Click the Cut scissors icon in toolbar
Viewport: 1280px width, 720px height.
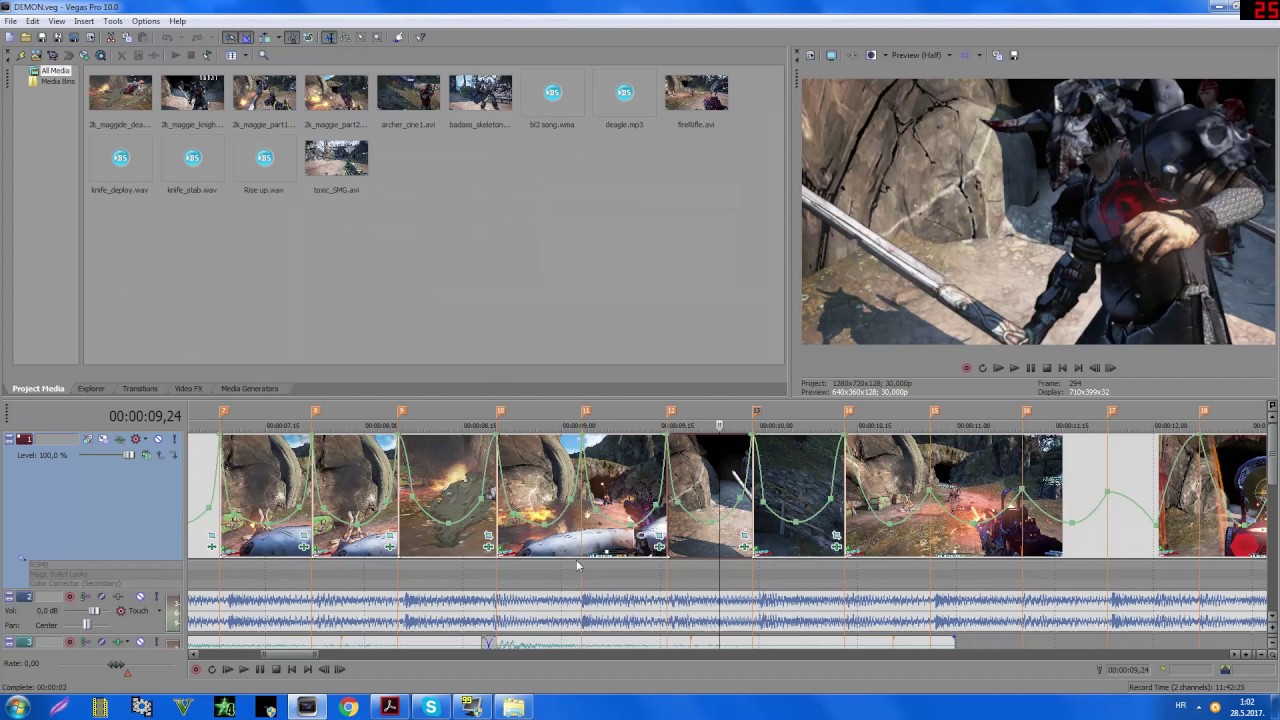(110, 37)
